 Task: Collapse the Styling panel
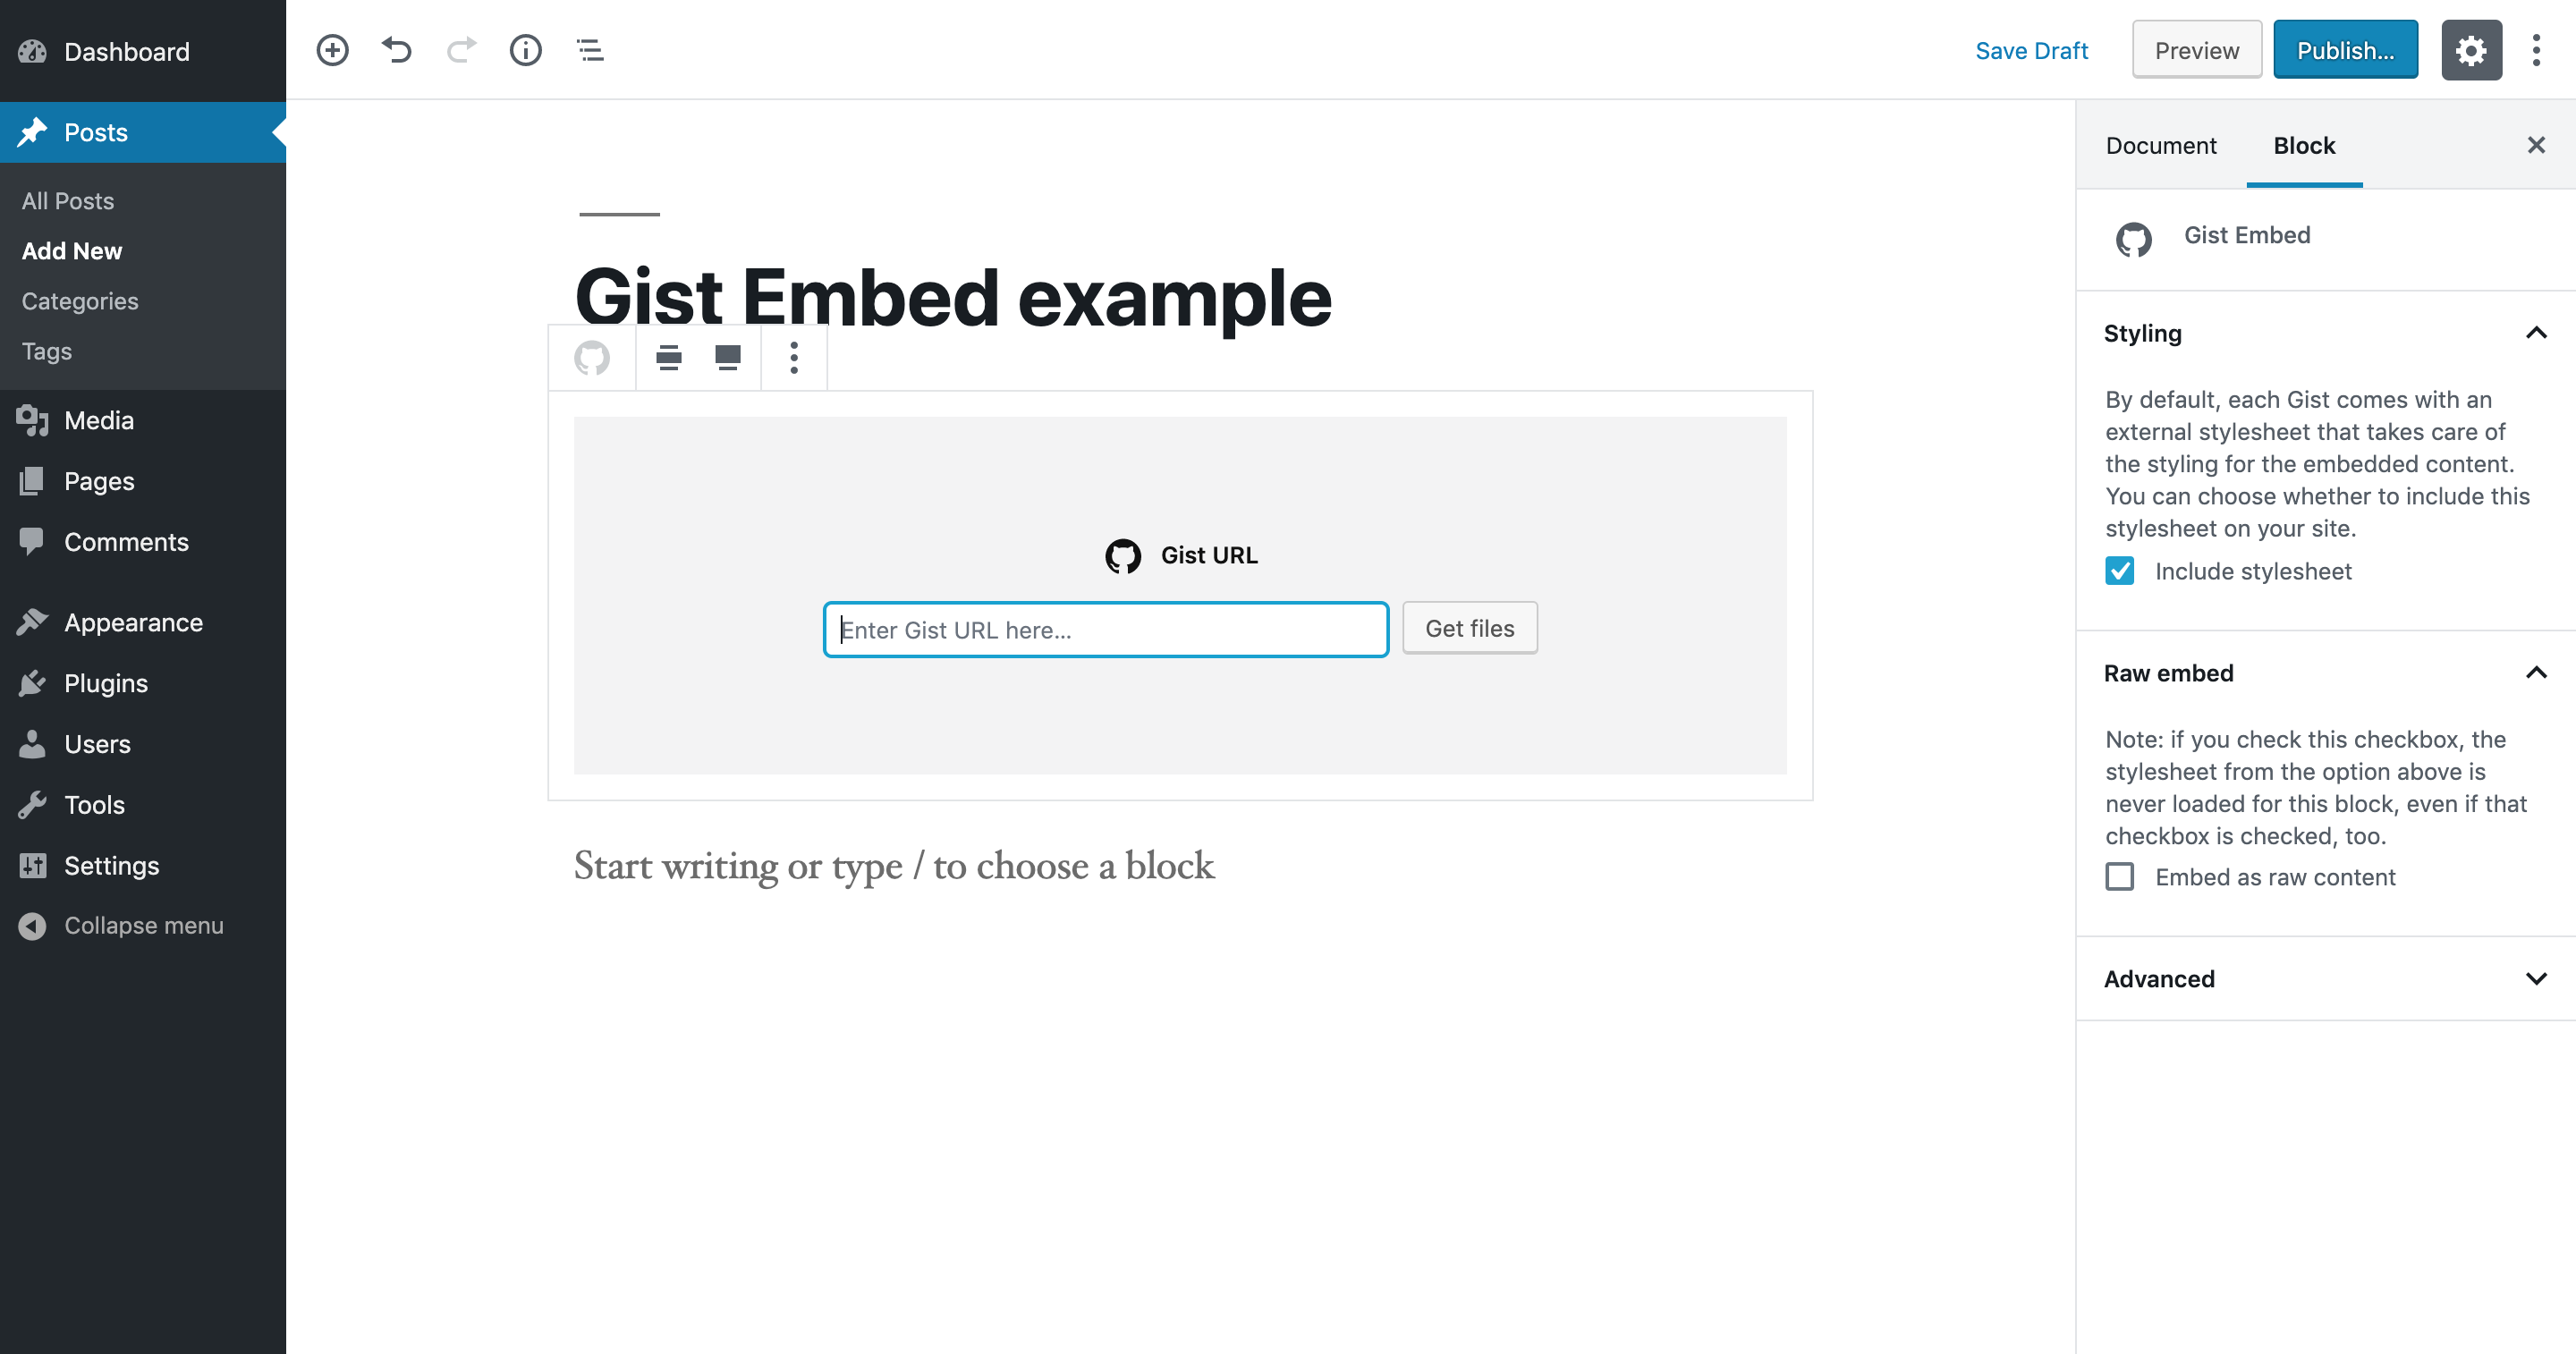click(2535, 333)
